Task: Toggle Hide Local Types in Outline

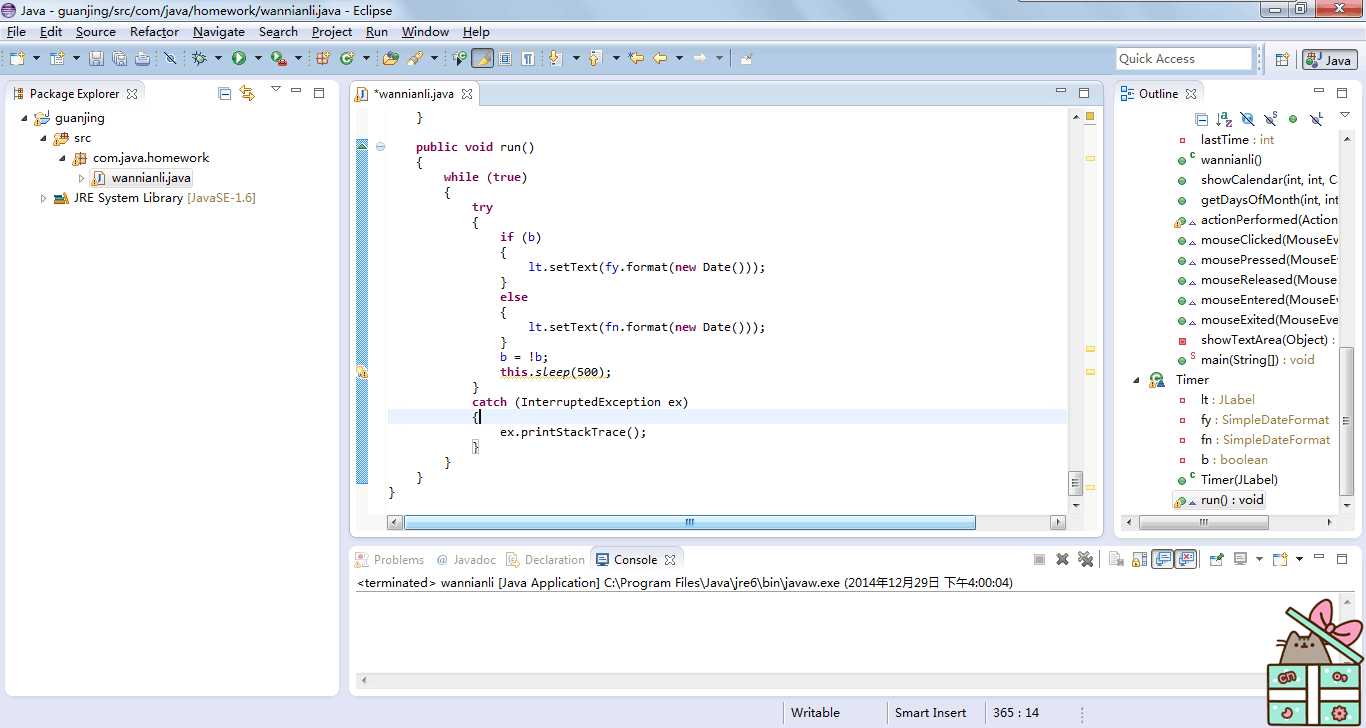Action: click(x=1317, y=119)
